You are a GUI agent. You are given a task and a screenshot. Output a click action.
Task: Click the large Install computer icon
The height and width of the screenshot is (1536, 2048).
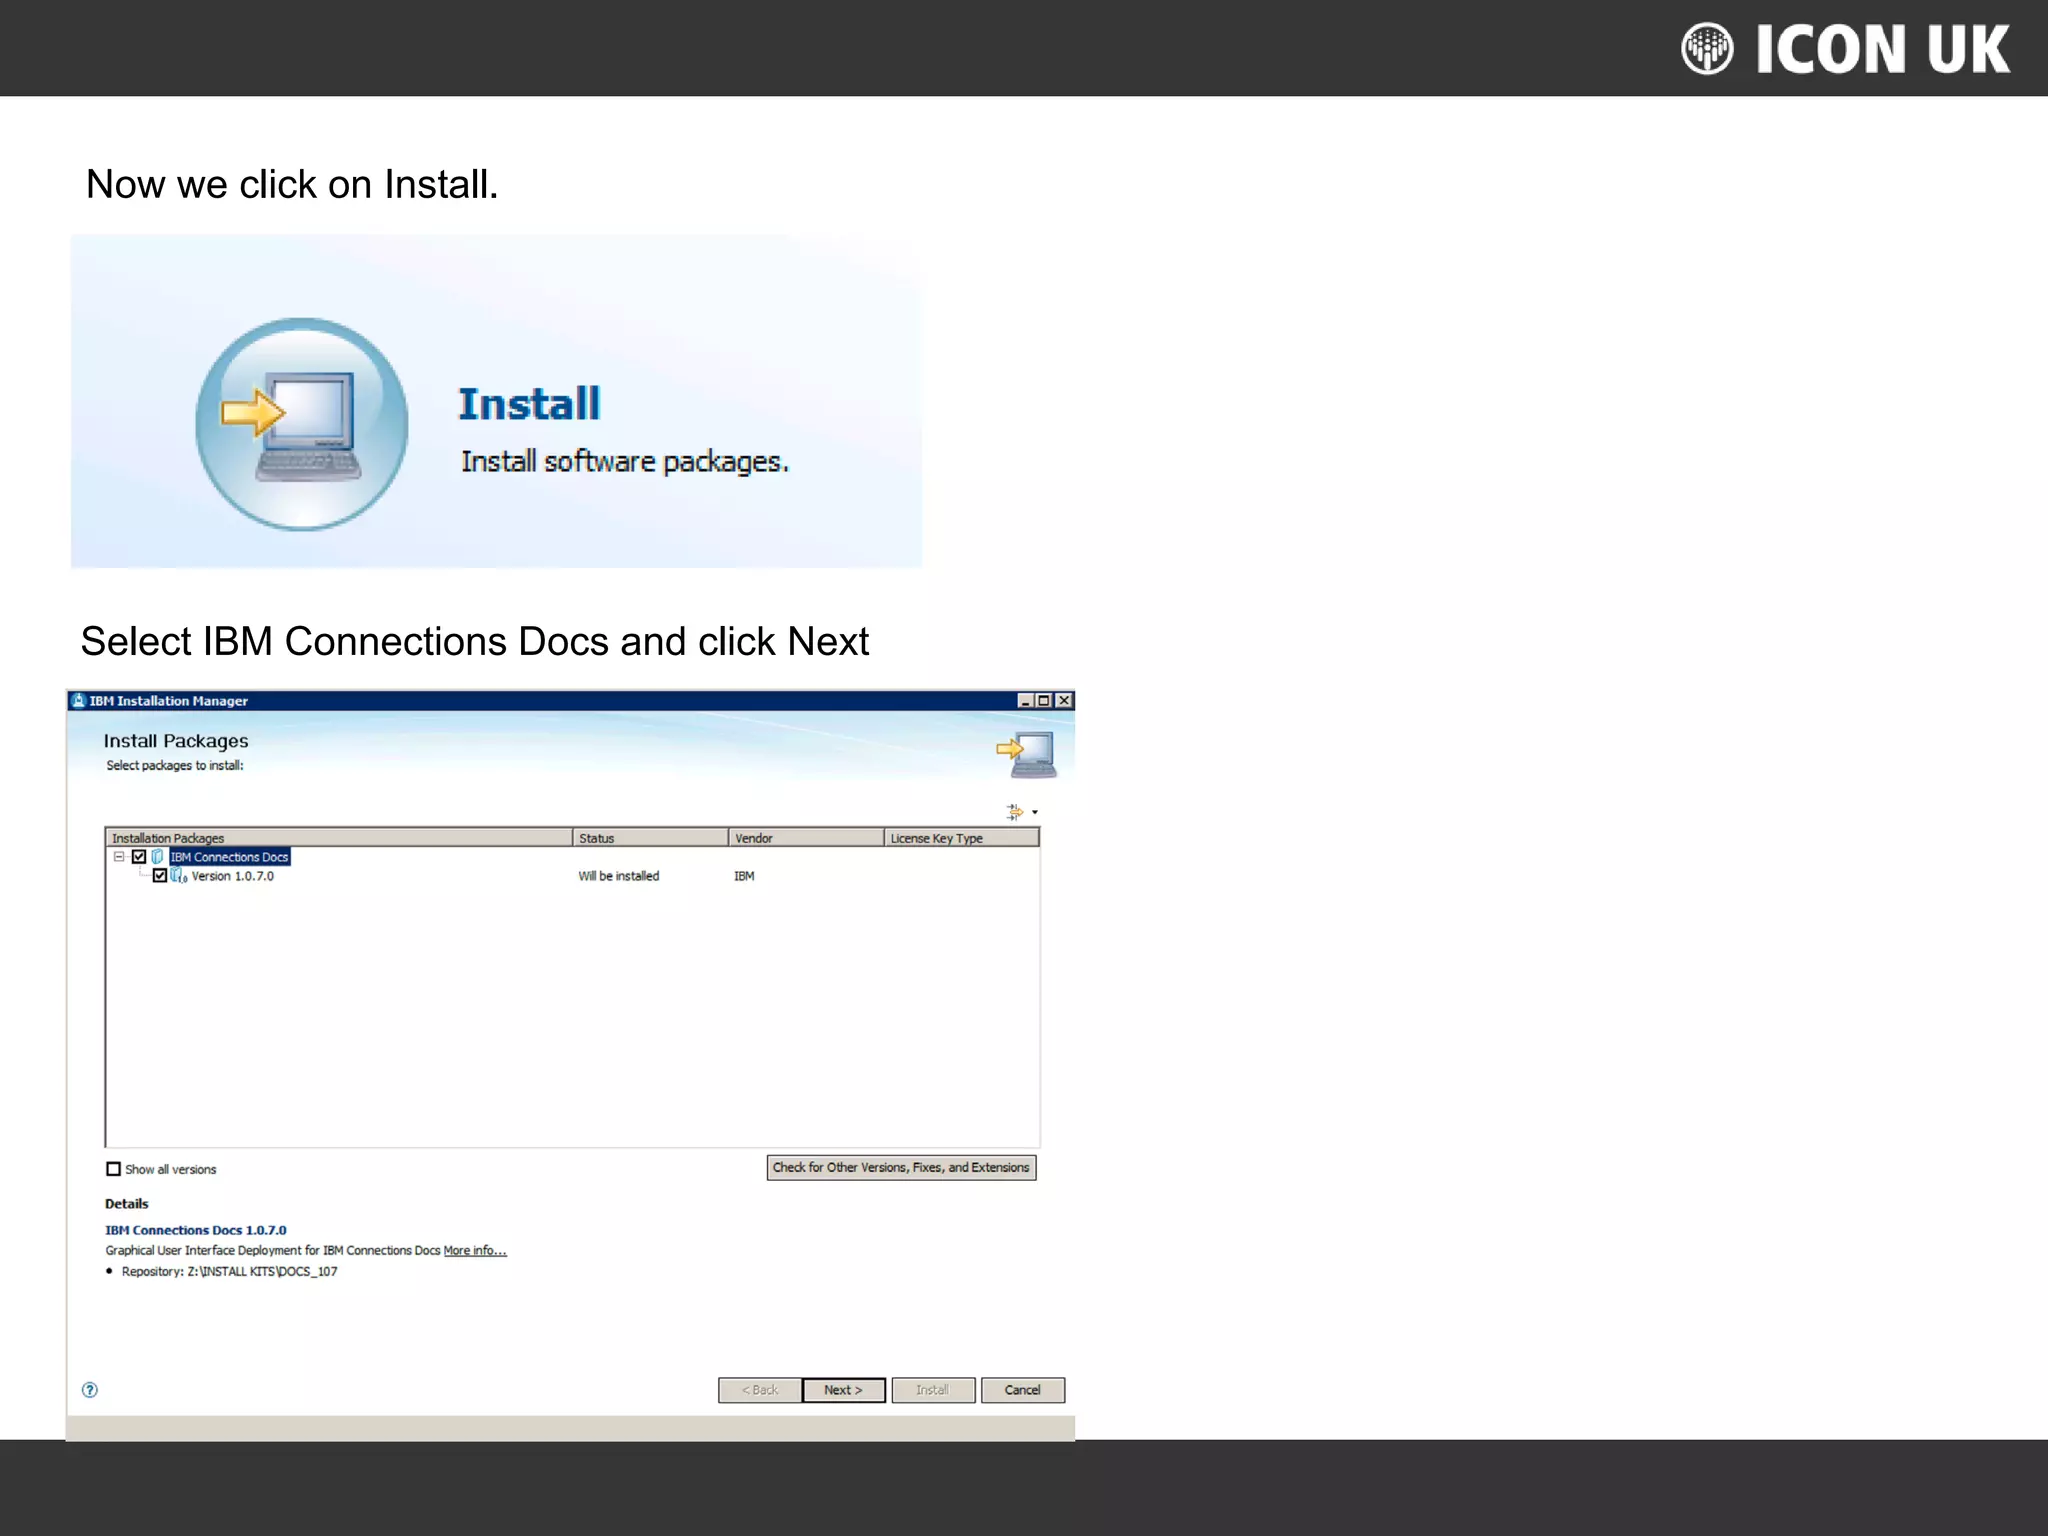point(302,424)
